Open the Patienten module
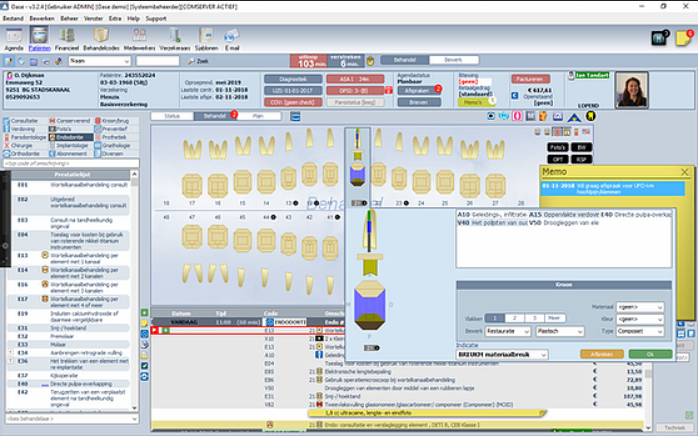The image size is (698, 436). 40,39
